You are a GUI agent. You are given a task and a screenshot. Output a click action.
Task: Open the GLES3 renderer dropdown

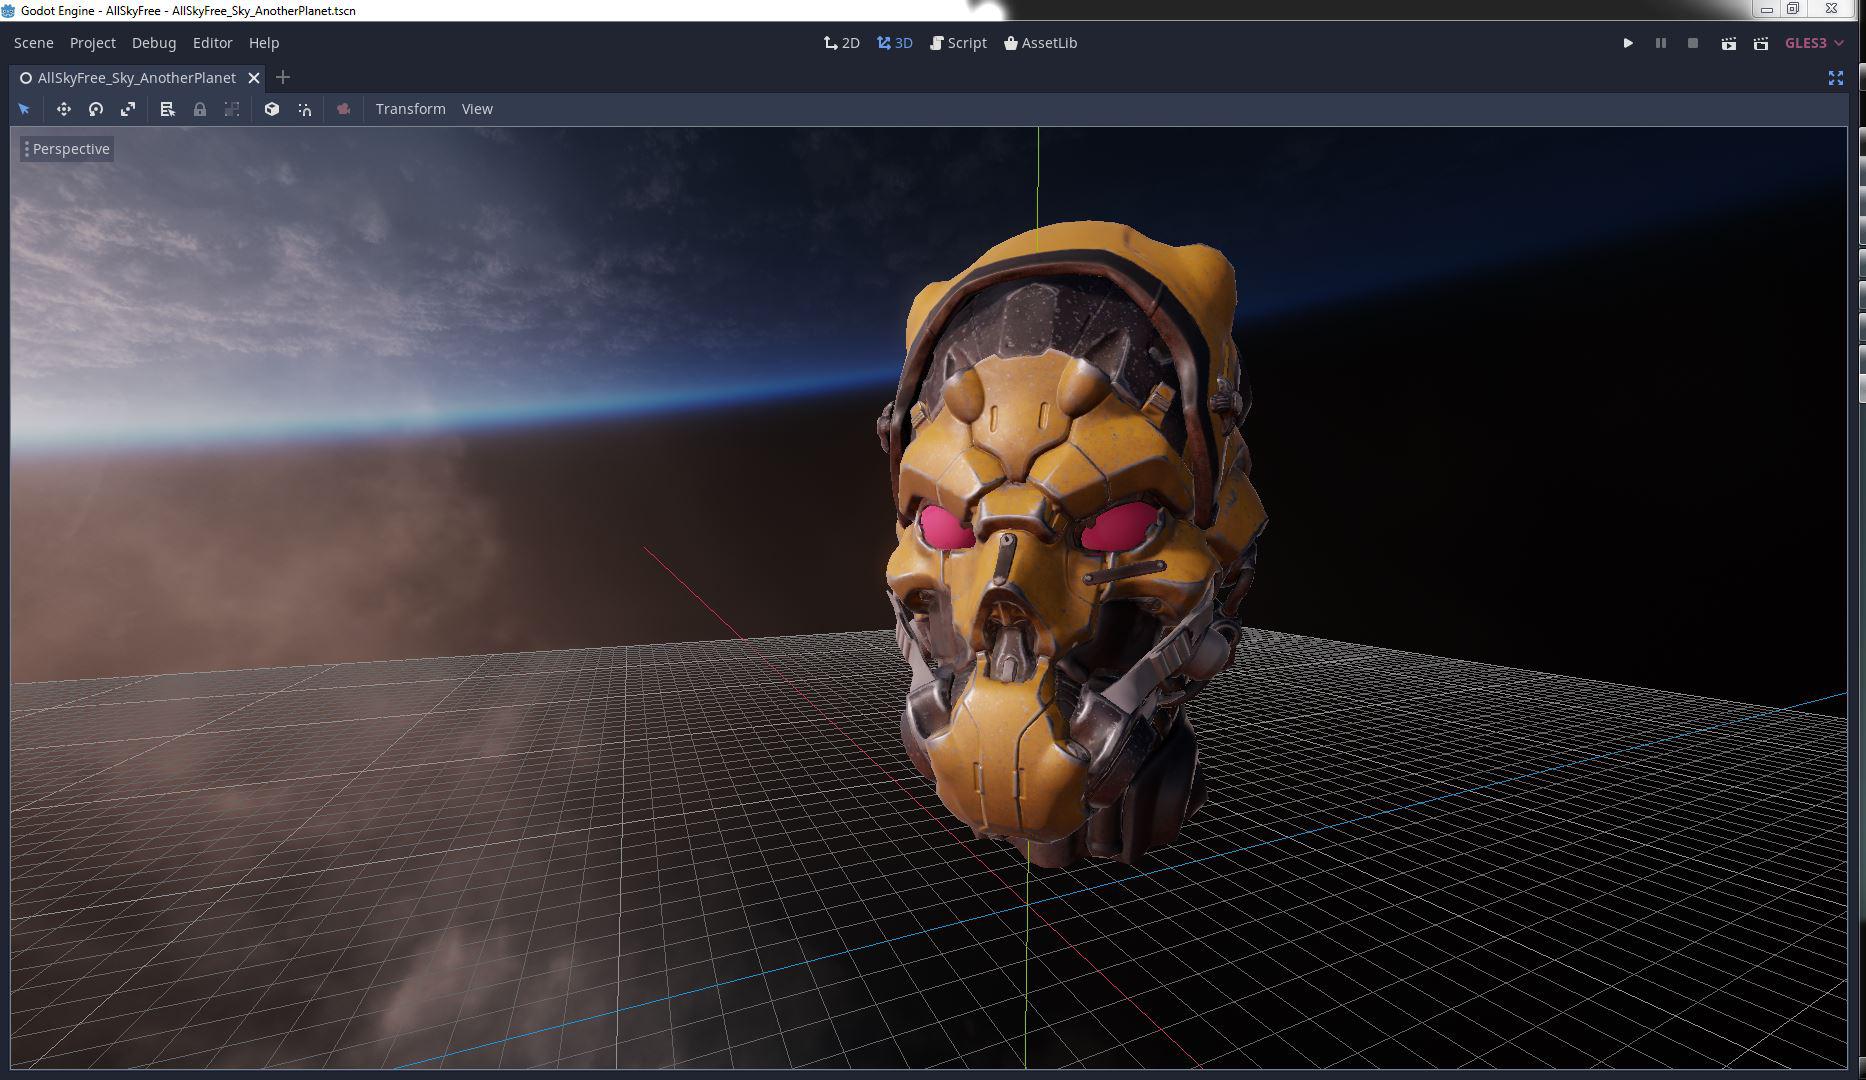click(x=1811, y=43)
